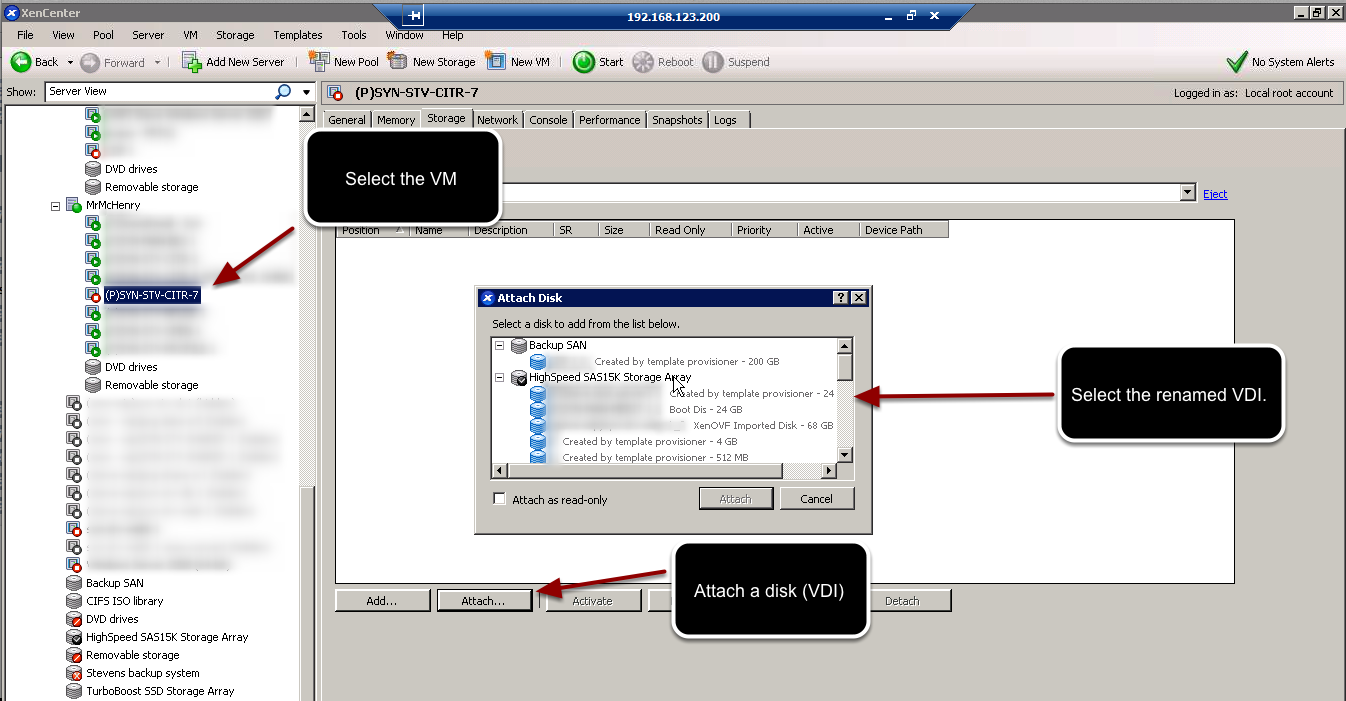Image resolution: width=1346 pixels, height=701 pixels.
Task: Select the (P)SYN-STV-CITR-7 VM
Action: pyautogui.click(x=152, y=295)
